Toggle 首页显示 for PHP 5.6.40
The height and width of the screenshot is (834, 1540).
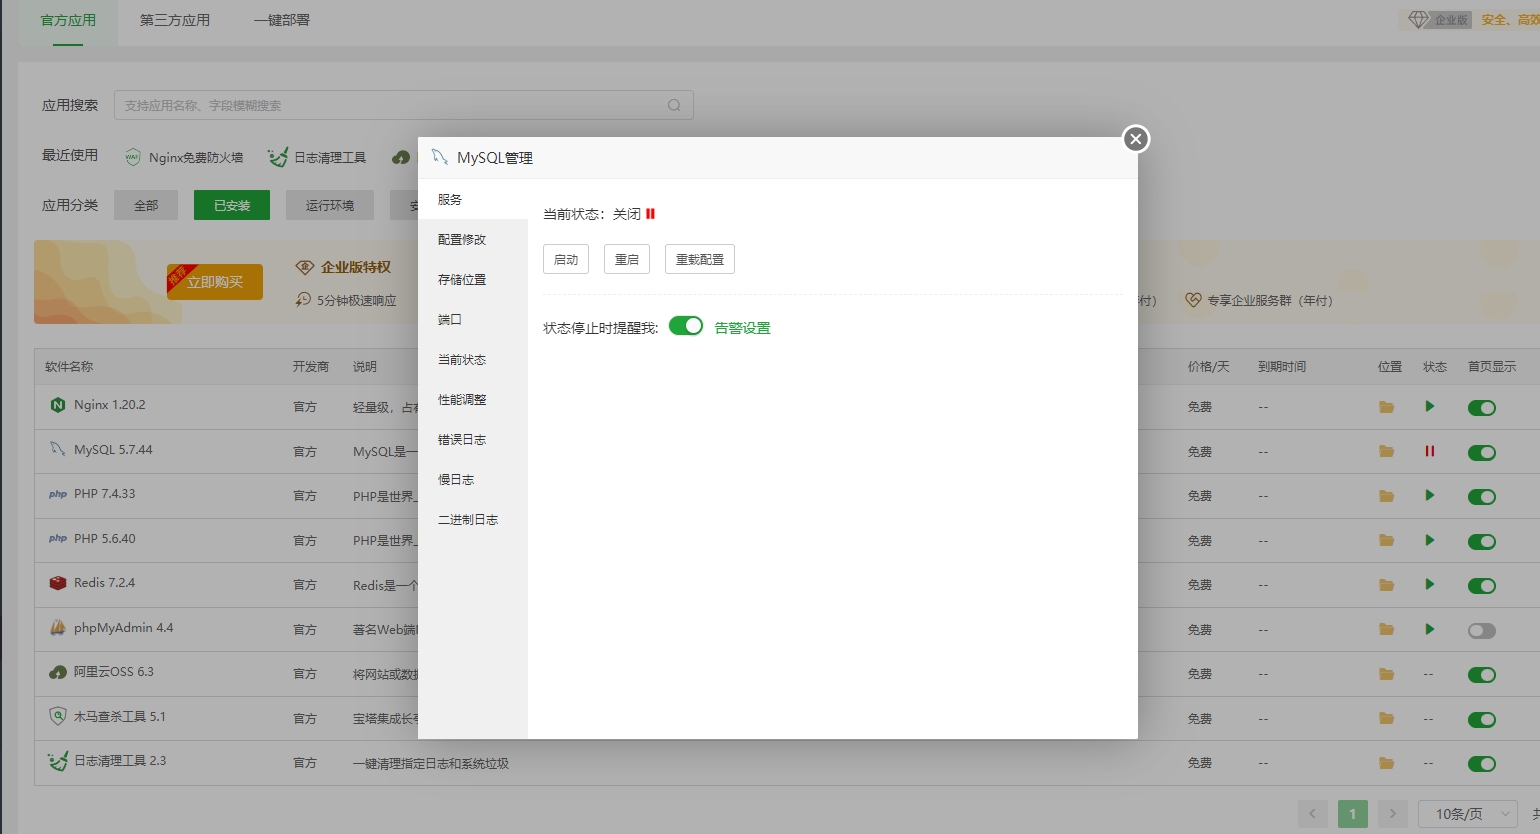click(x=1482, y=542)
